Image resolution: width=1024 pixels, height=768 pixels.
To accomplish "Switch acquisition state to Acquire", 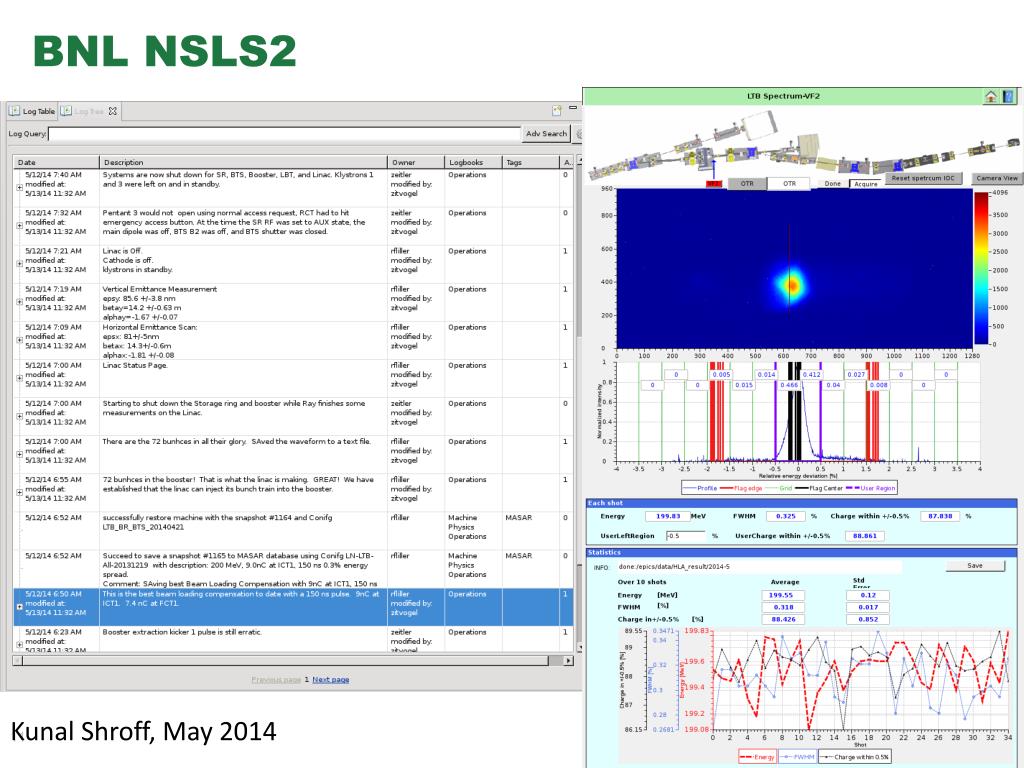I will point(866,184).
